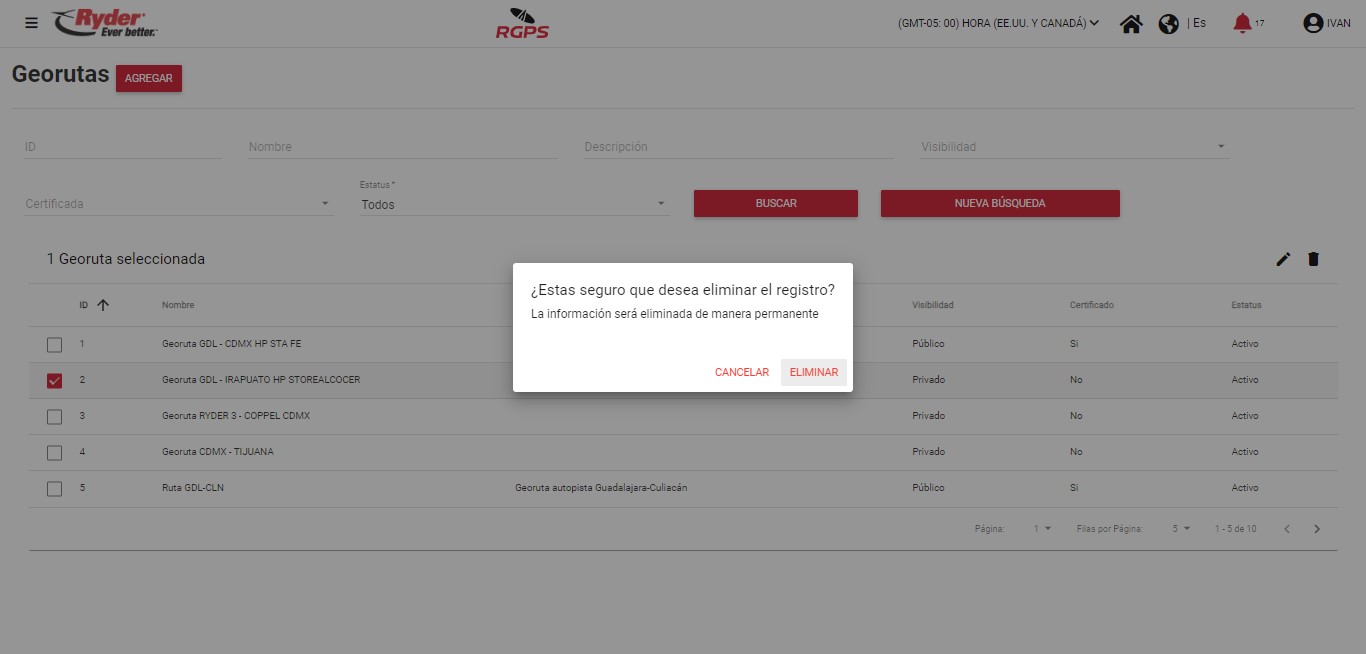
Task: Click the pencil edit icon
Action: (1283, 259)
